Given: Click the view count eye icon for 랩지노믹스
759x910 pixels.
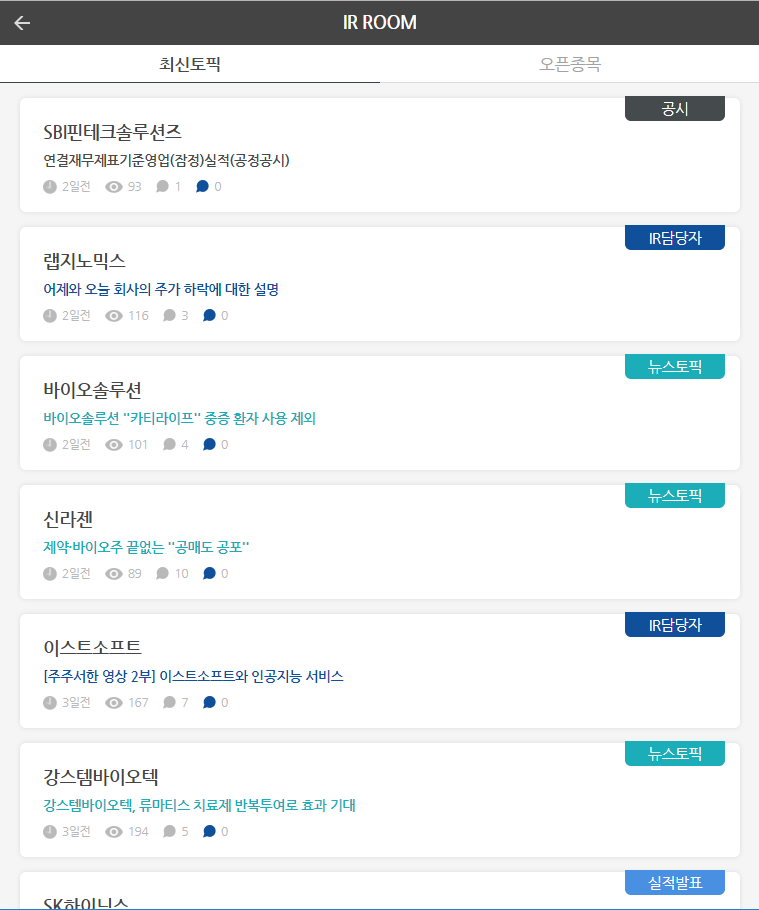Looking at the screenshot, I should (114, 316).
